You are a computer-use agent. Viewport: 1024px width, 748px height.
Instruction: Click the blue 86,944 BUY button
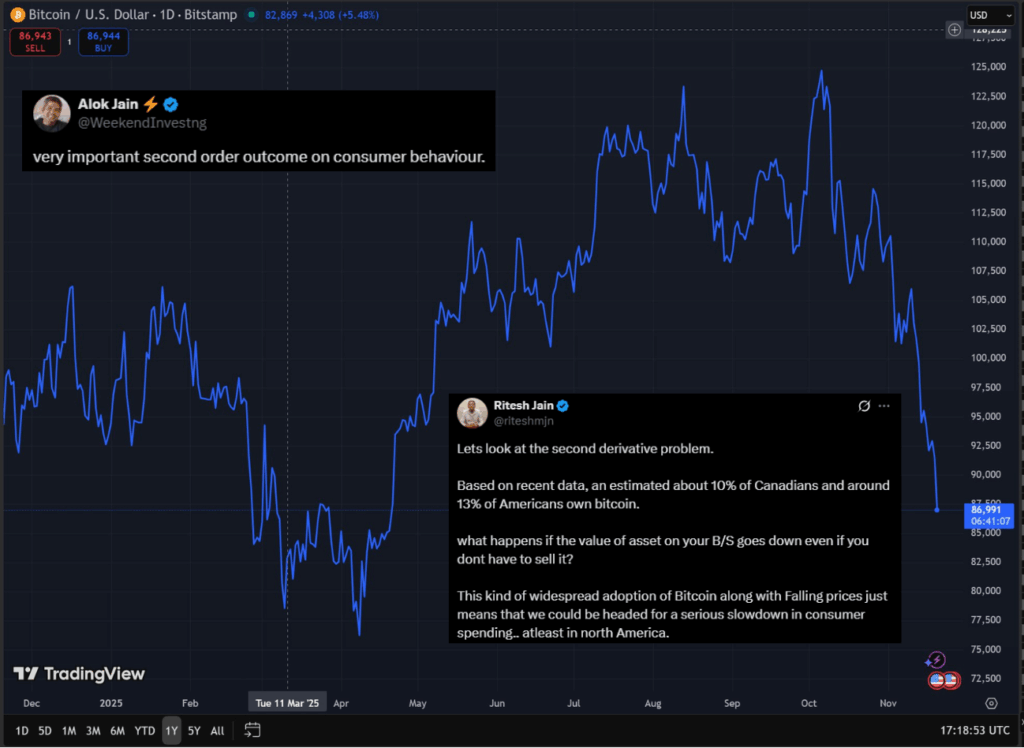click(x=102, y=41)
